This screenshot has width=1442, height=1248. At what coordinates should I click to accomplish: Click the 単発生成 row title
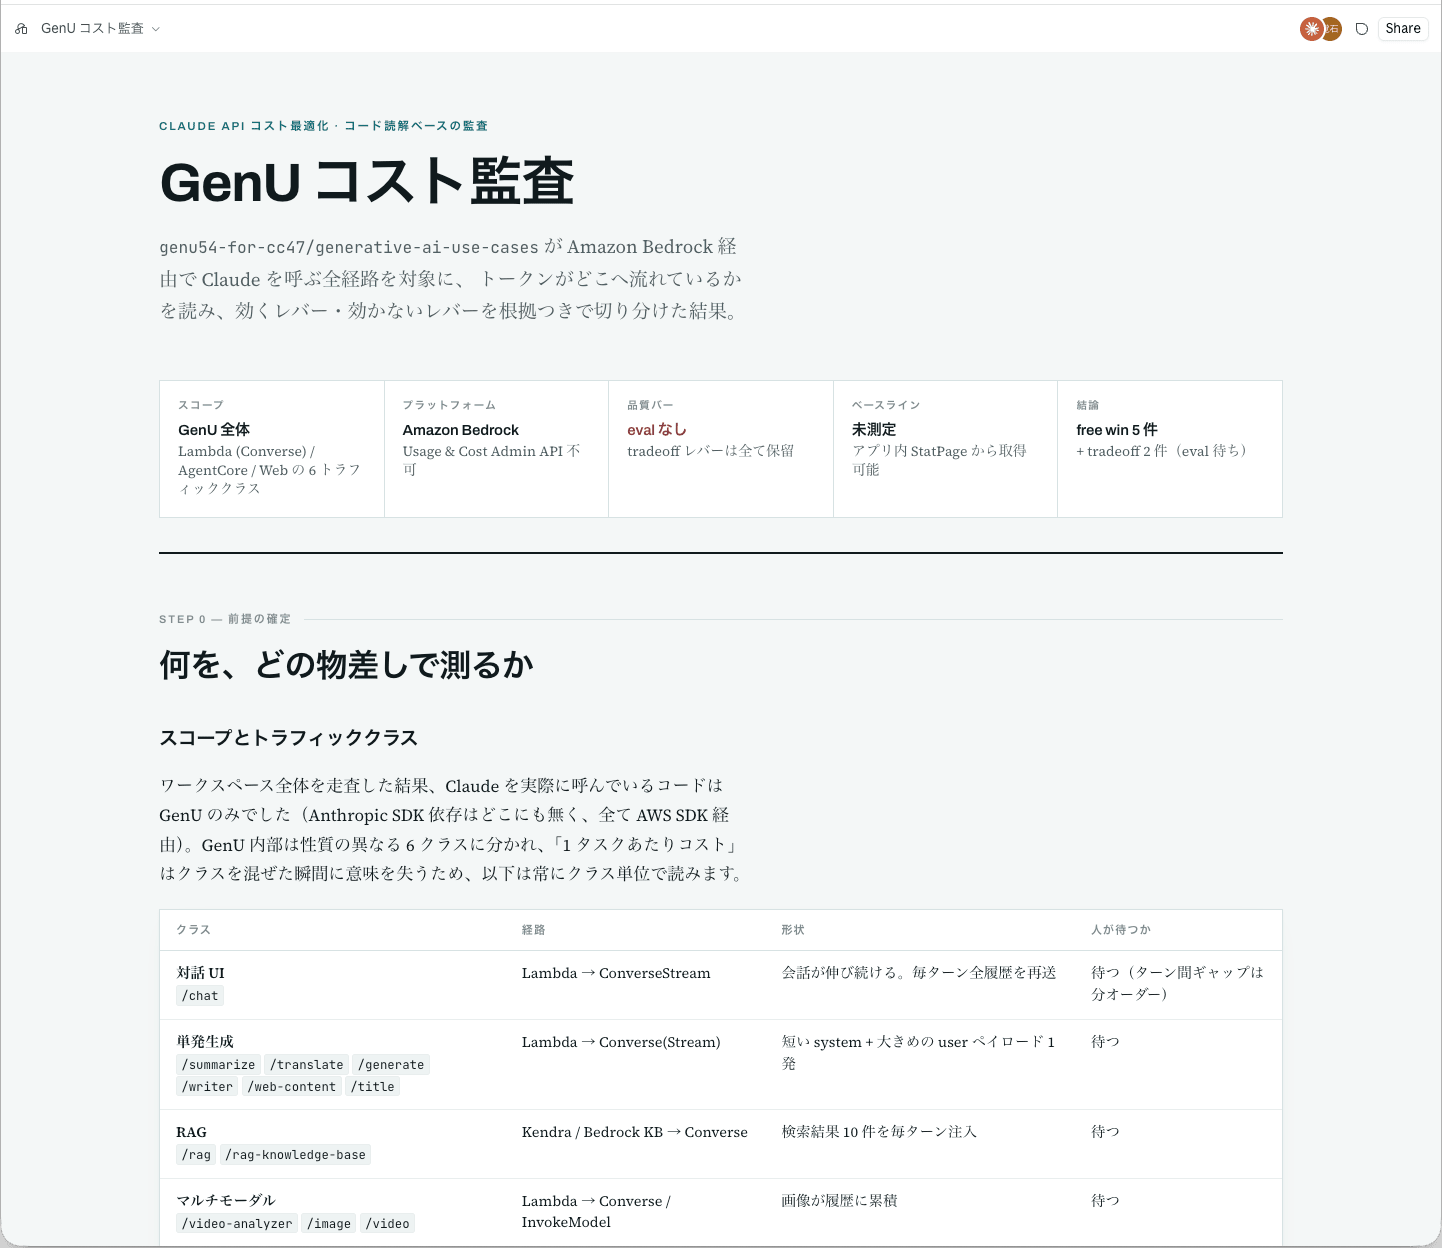(x=205, y=1042)
